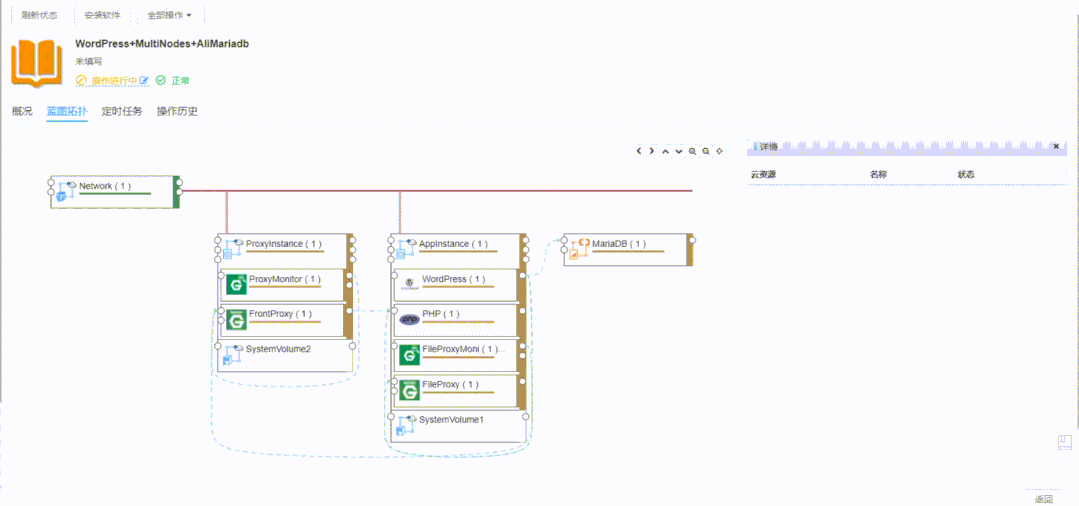Click the AppInstance node icon
Screen dimensions: 1079x506
point(407,250)
